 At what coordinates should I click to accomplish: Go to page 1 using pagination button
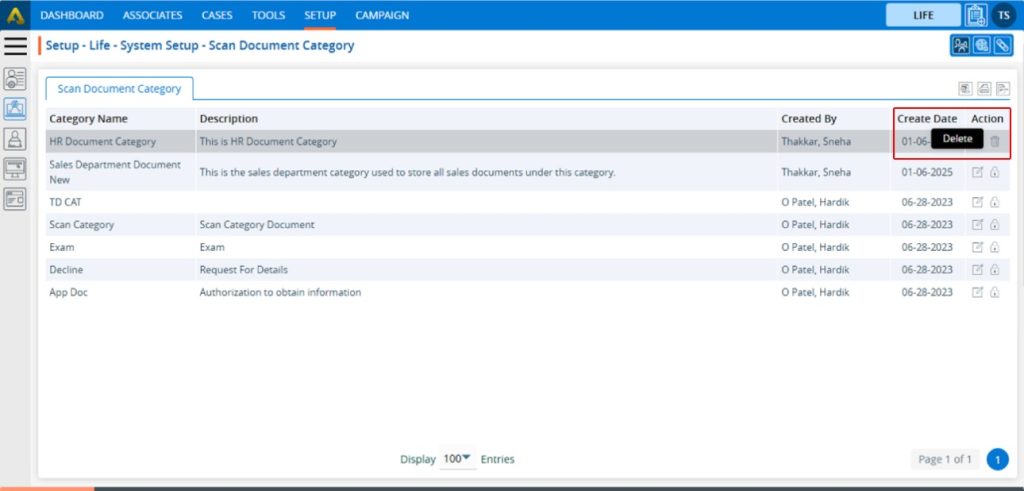tap(997, 459)
